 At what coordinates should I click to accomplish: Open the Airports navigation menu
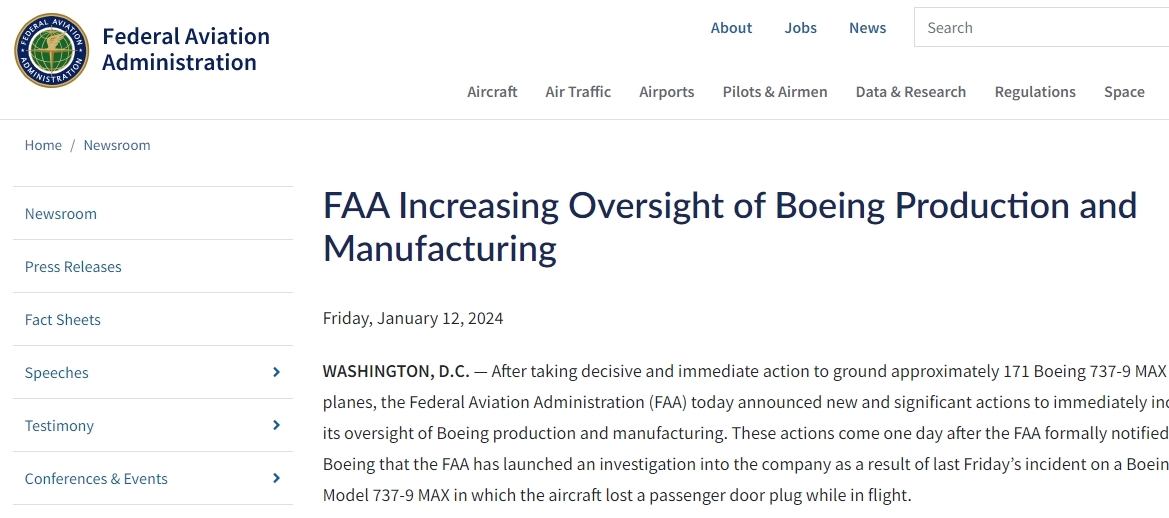[666, 92]
